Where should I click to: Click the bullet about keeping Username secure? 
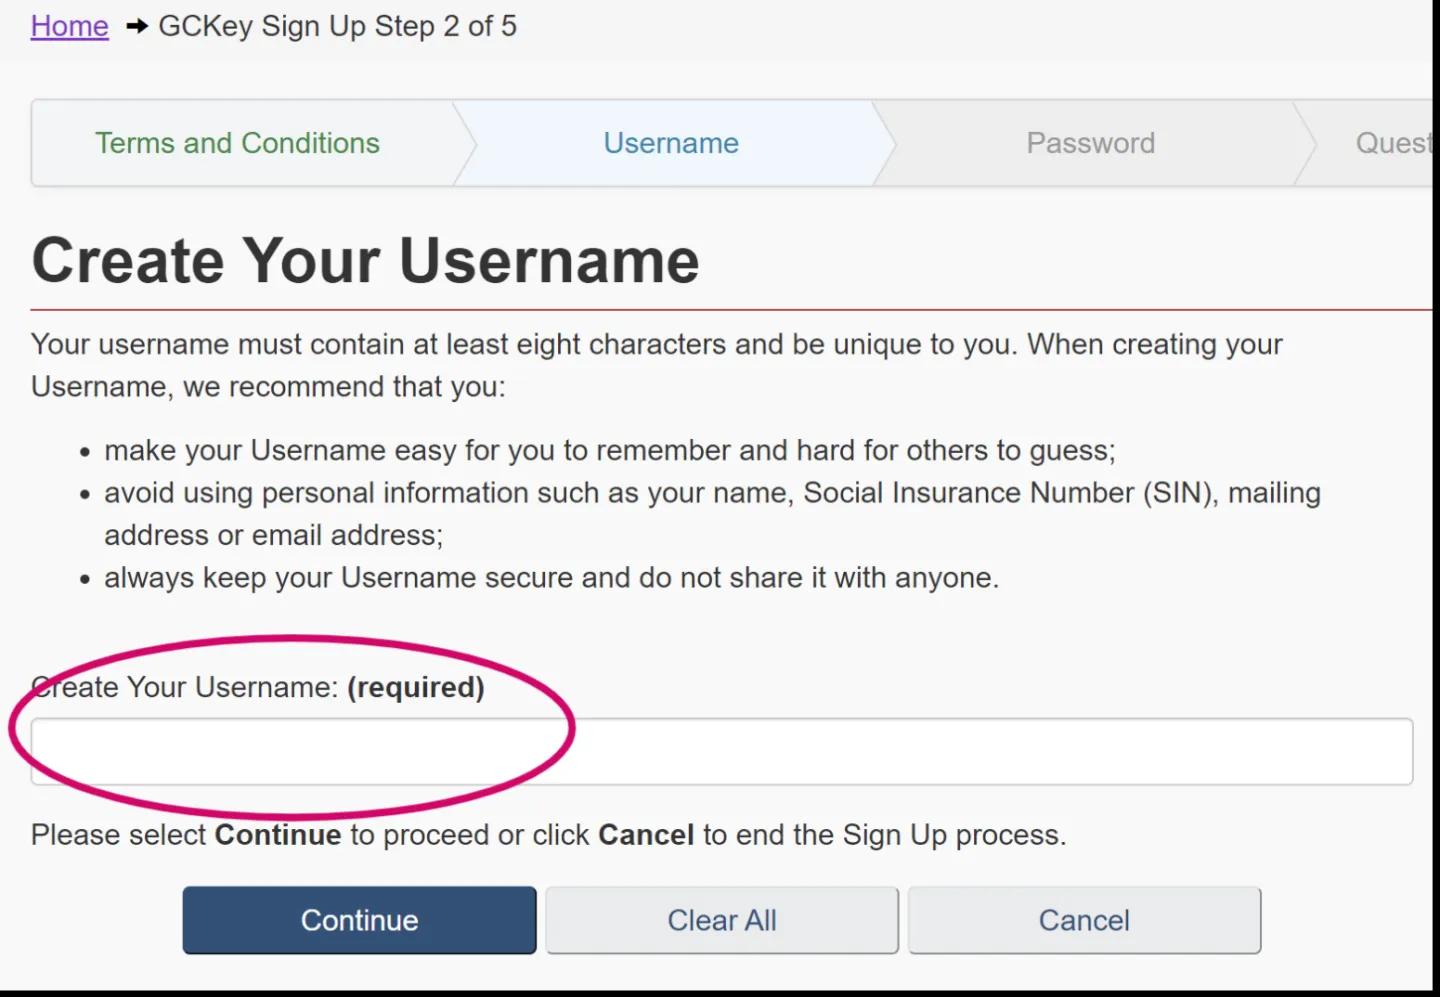[551, 578]
